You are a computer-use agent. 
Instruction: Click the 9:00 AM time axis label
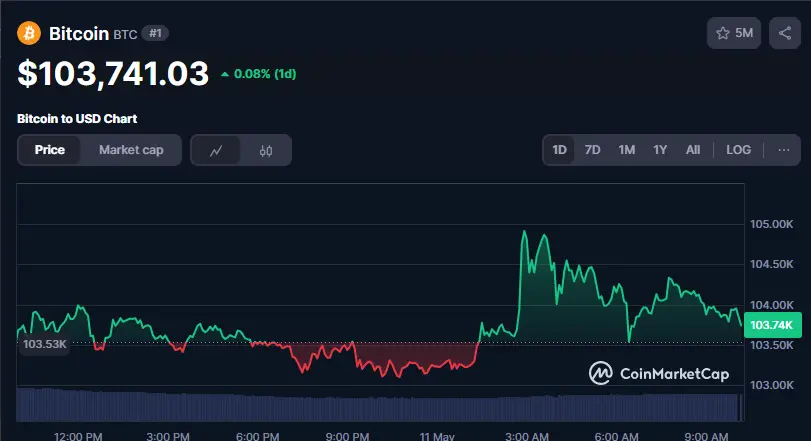pyautogui.click(x=706, y=436)
